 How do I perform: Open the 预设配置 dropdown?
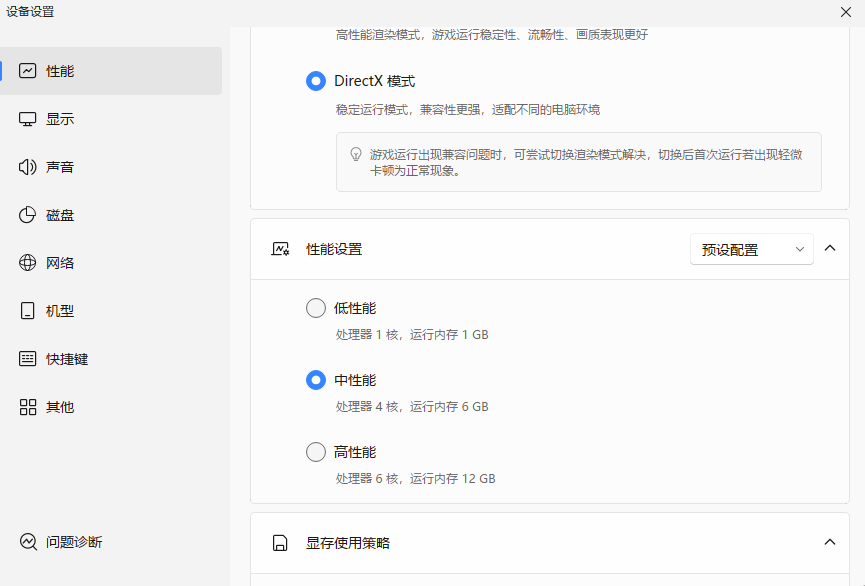click(x=751, y=249)
